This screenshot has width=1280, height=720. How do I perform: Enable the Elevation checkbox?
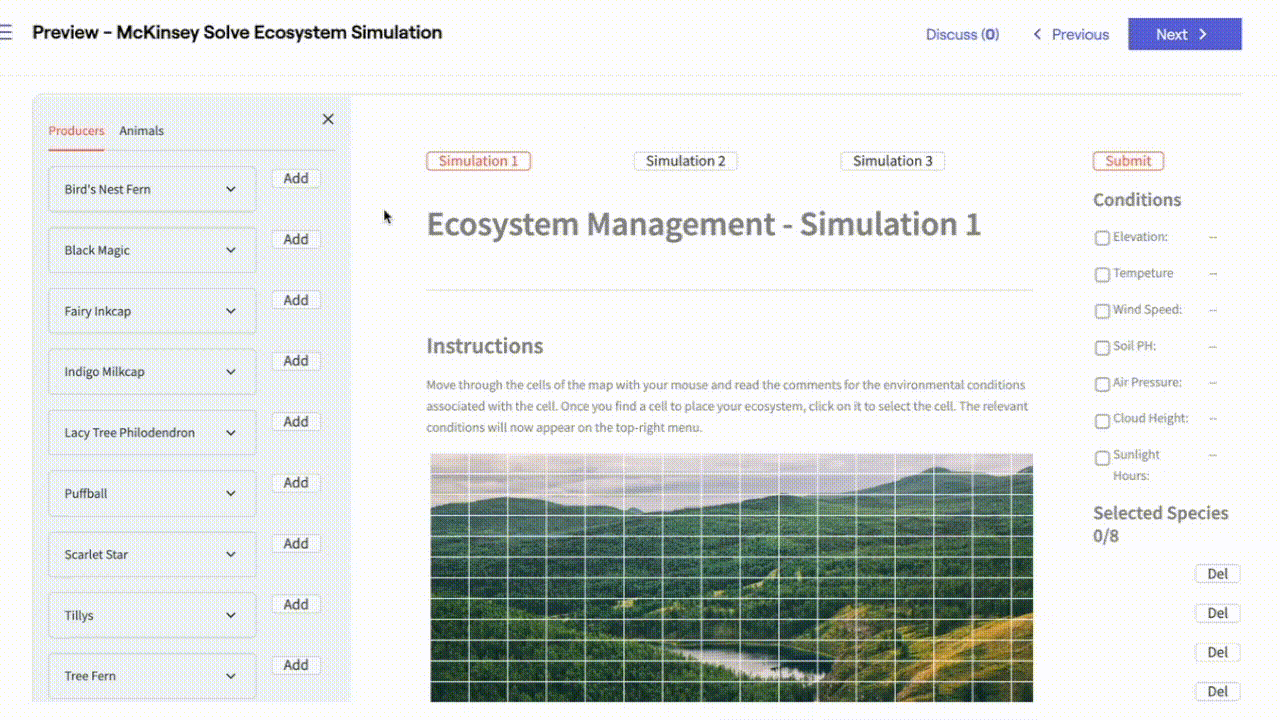(x=1102, y=238)
